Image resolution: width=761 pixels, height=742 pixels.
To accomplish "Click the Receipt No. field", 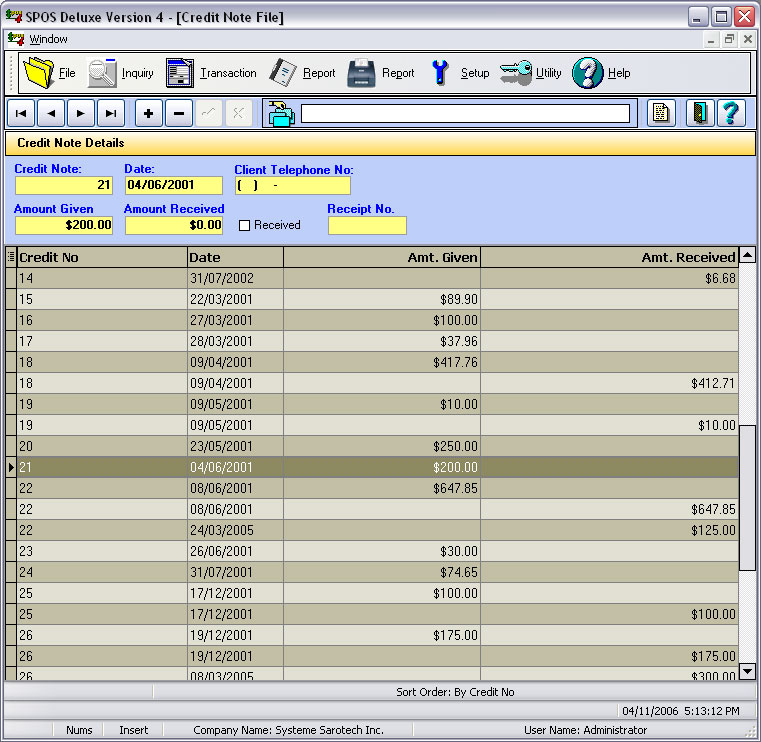I will [367, 226].
